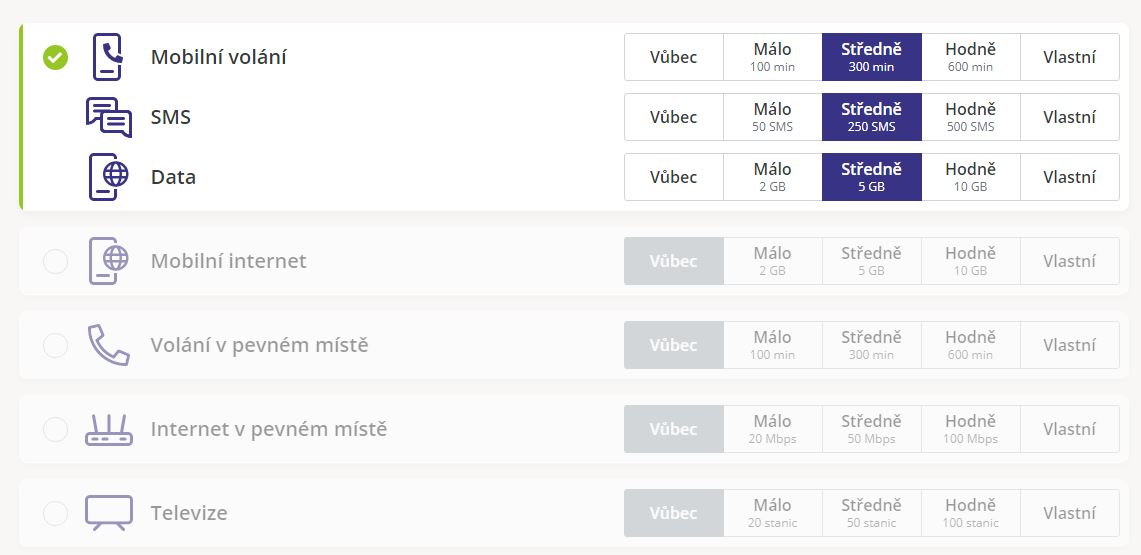Select Středně 50 Mbps for fixed internet
Image resolution: width=1141 pixels, height=555 pixels.
872,429
